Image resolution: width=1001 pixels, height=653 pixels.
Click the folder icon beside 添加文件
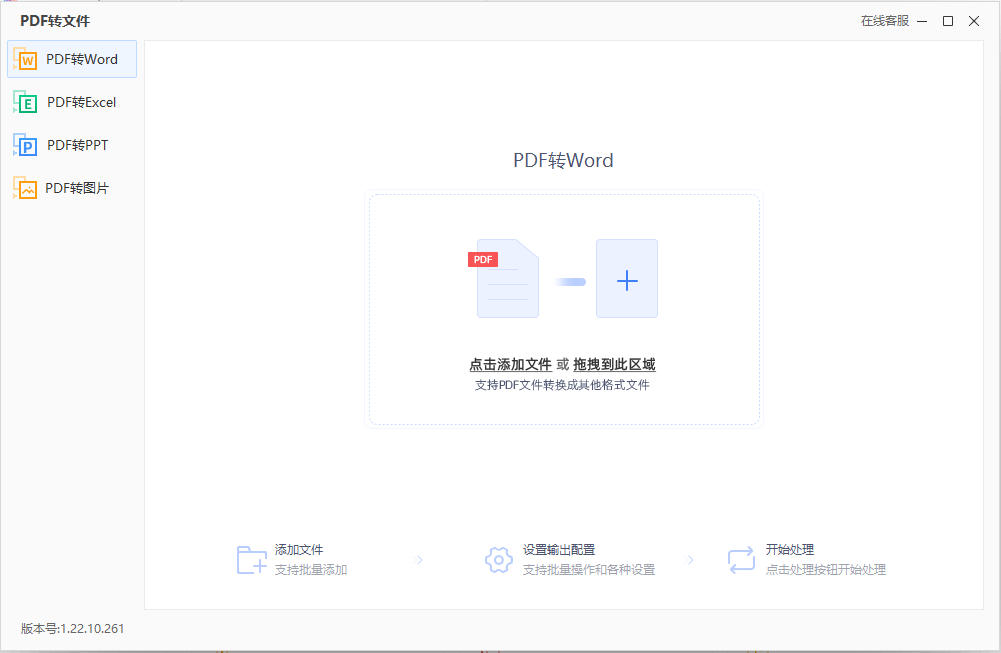[x=252, y=560]
